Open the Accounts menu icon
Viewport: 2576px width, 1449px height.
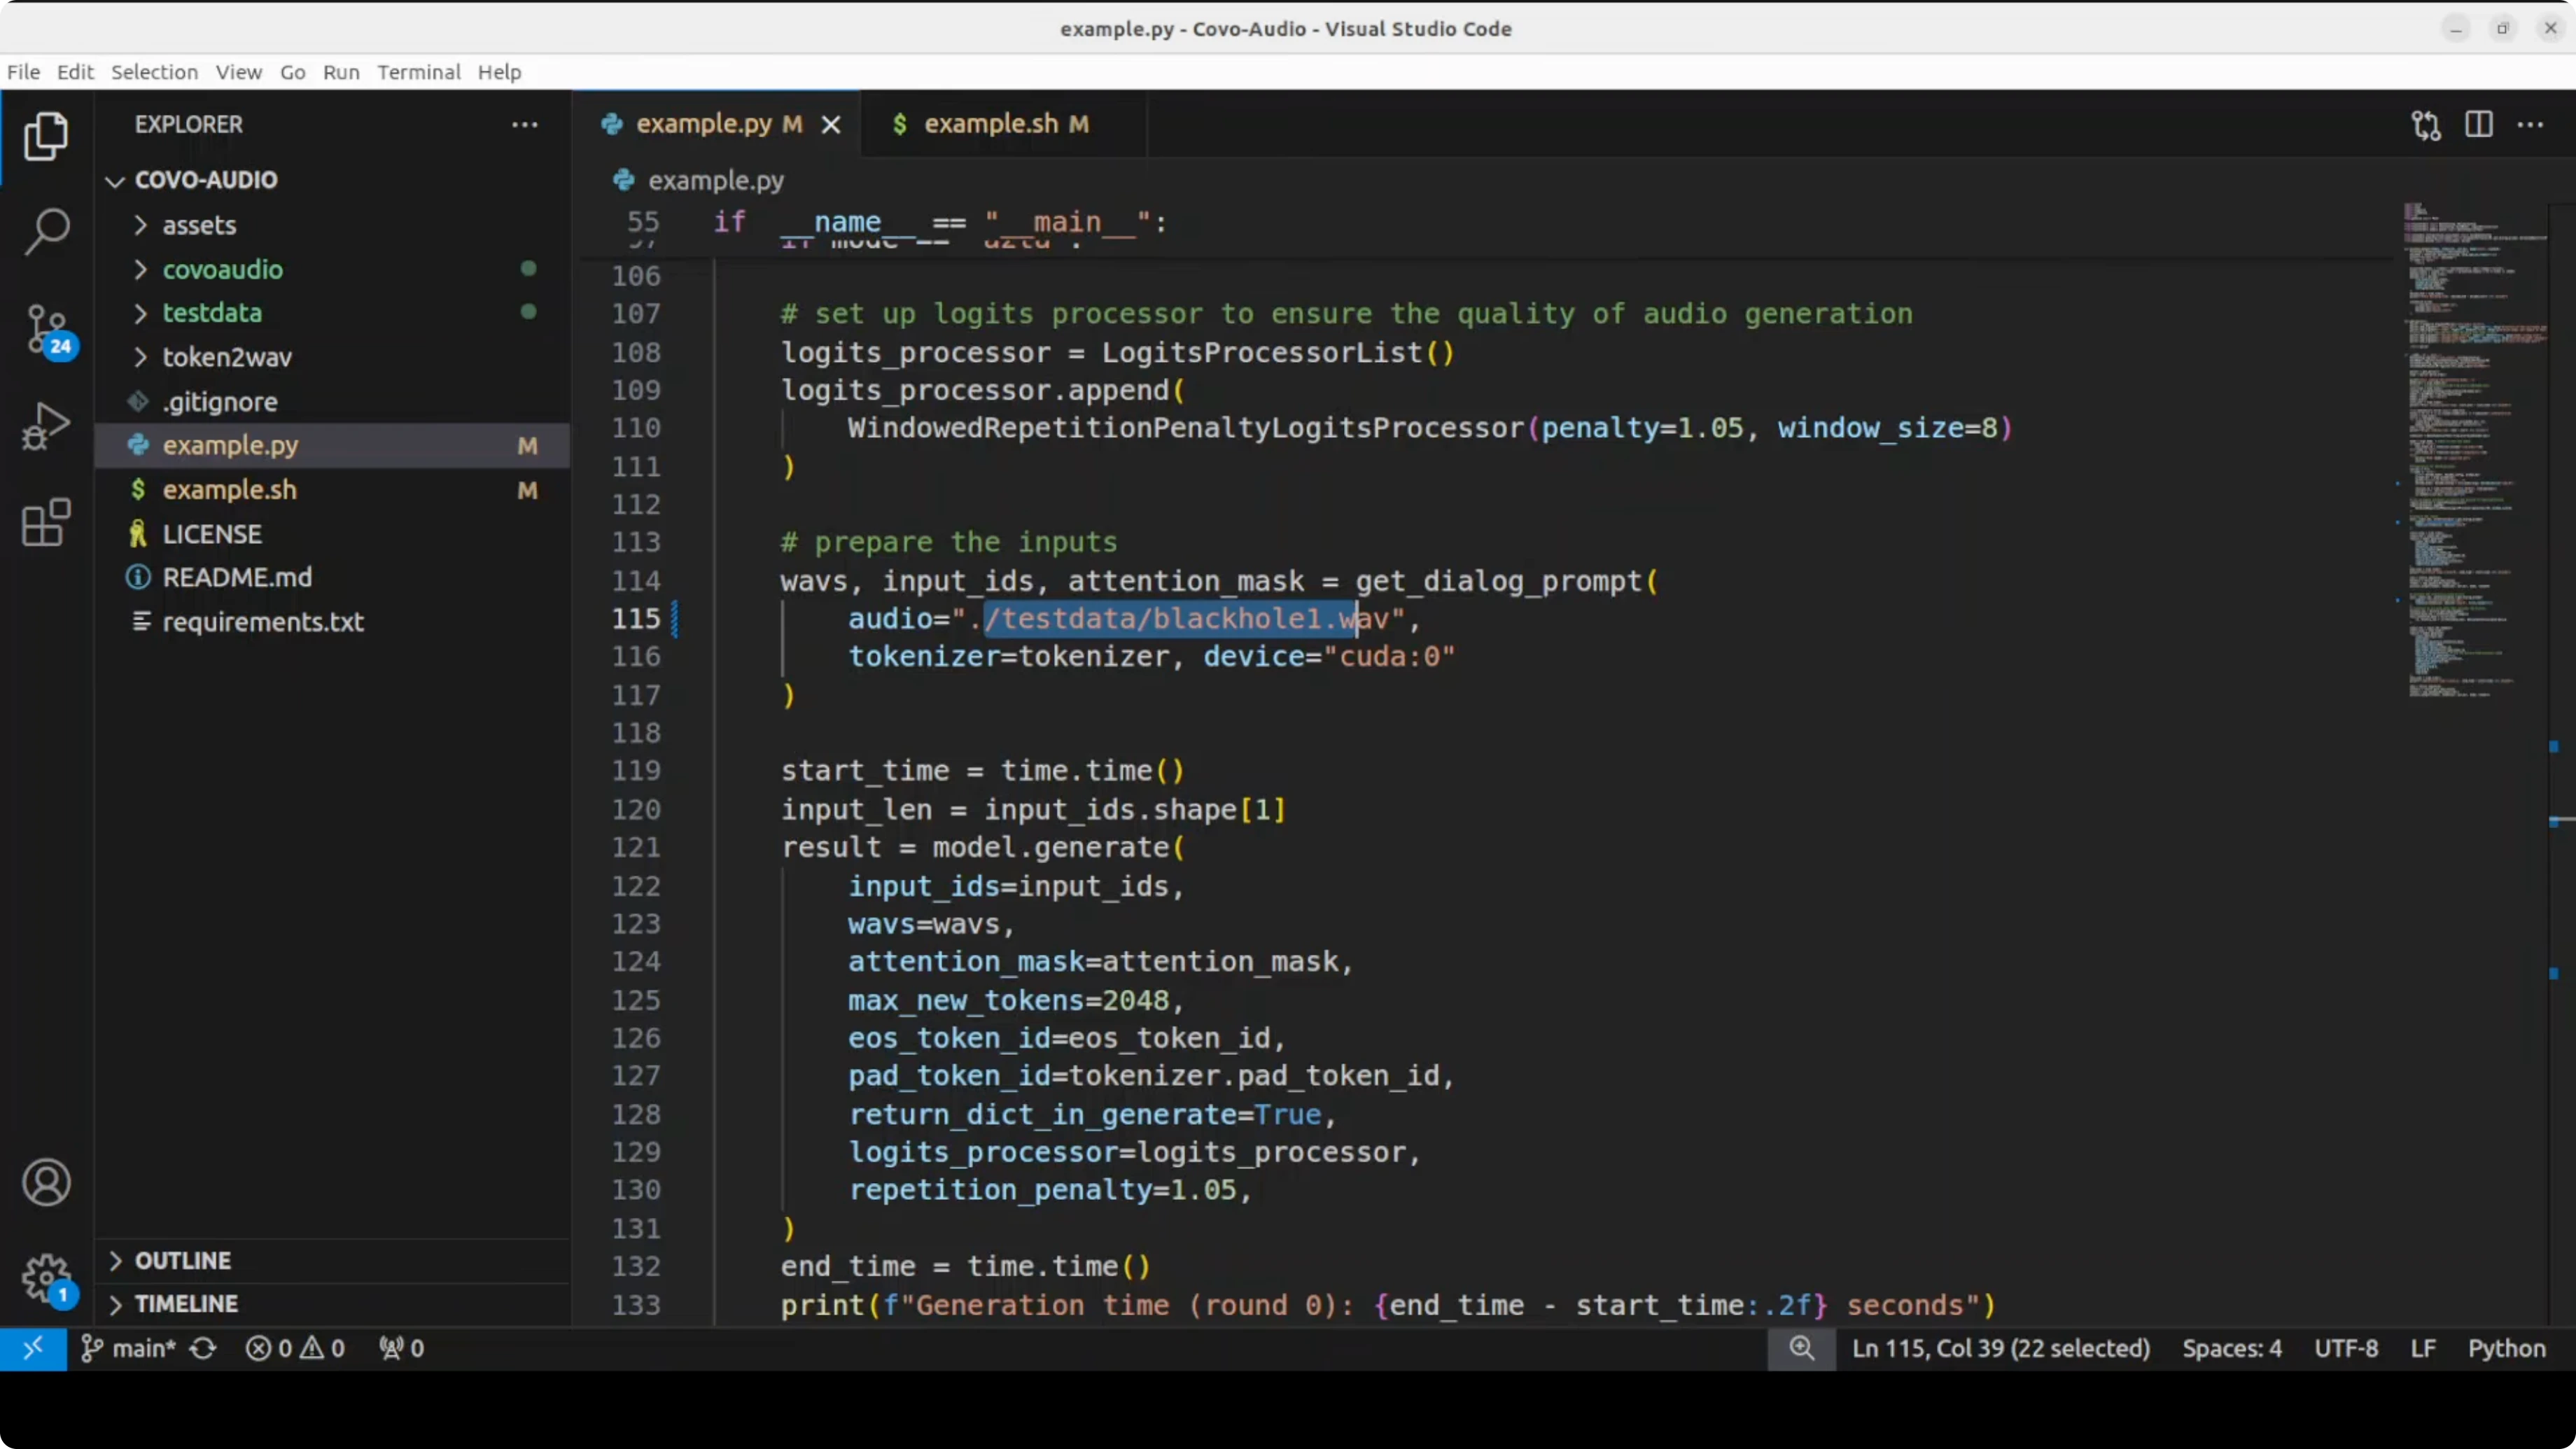pyautogui.click(x=46, y=1183)
